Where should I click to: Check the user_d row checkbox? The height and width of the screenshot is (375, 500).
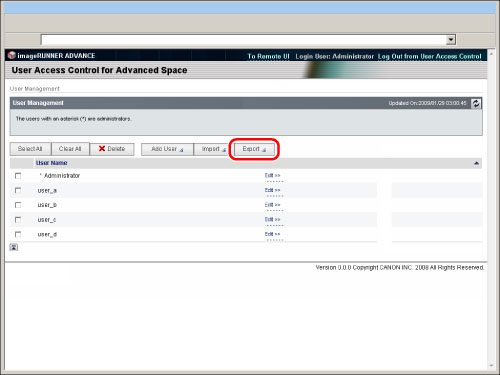[18, 234]
